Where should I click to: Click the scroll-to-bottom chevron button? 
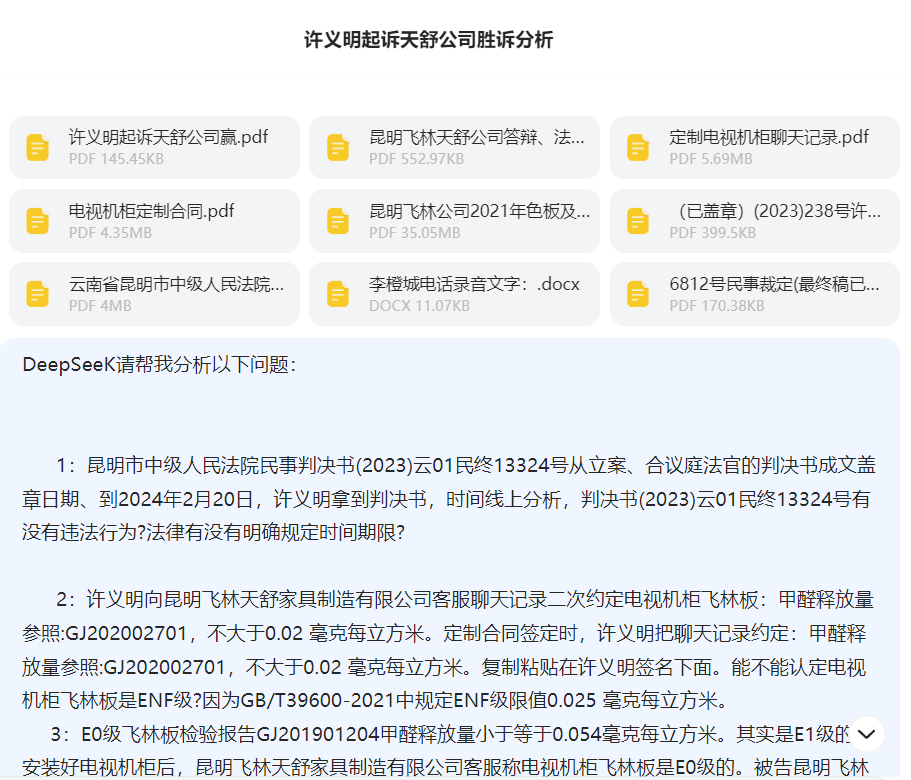point(866,734)
